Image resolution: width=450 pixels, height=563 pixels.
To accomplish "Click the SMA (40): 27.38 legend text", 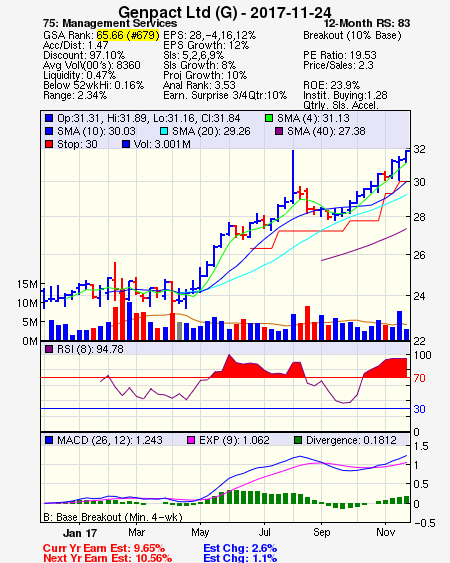I will [x=326, y=131].
